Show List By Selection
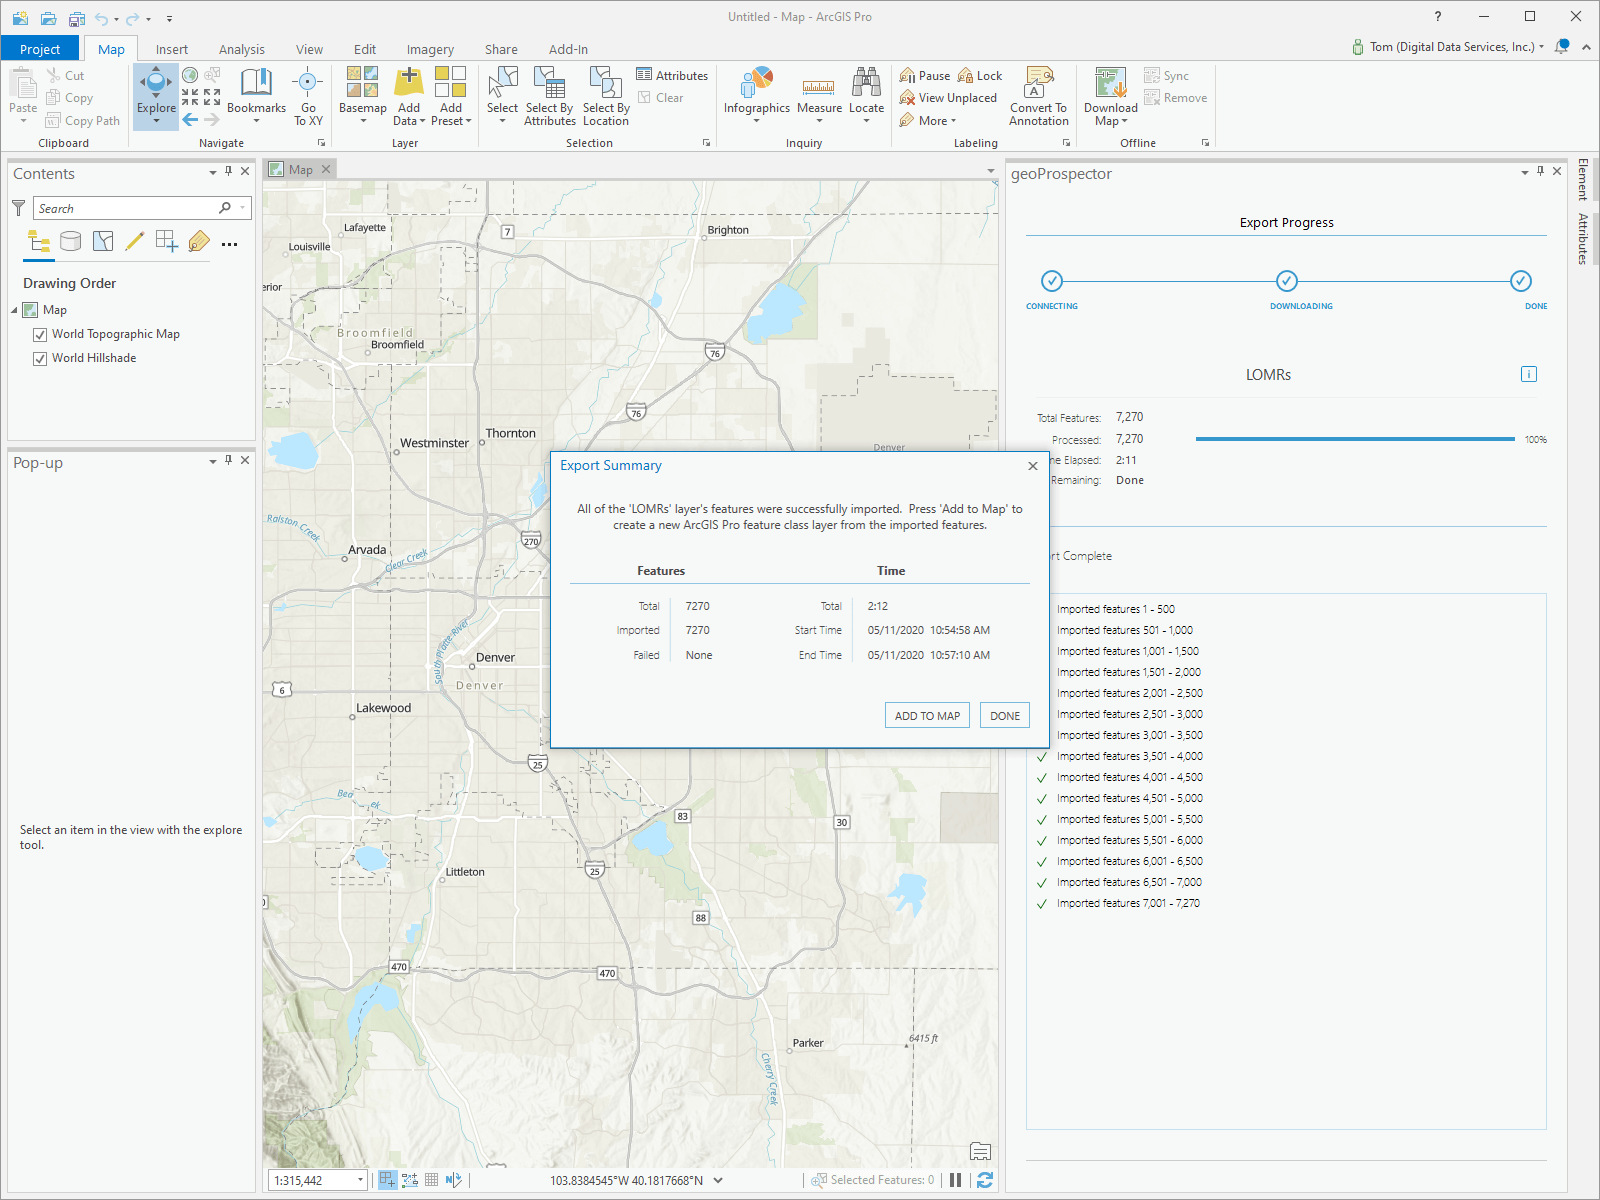This screenshot has width=1600, height=1200. click(x=103, y=241)
